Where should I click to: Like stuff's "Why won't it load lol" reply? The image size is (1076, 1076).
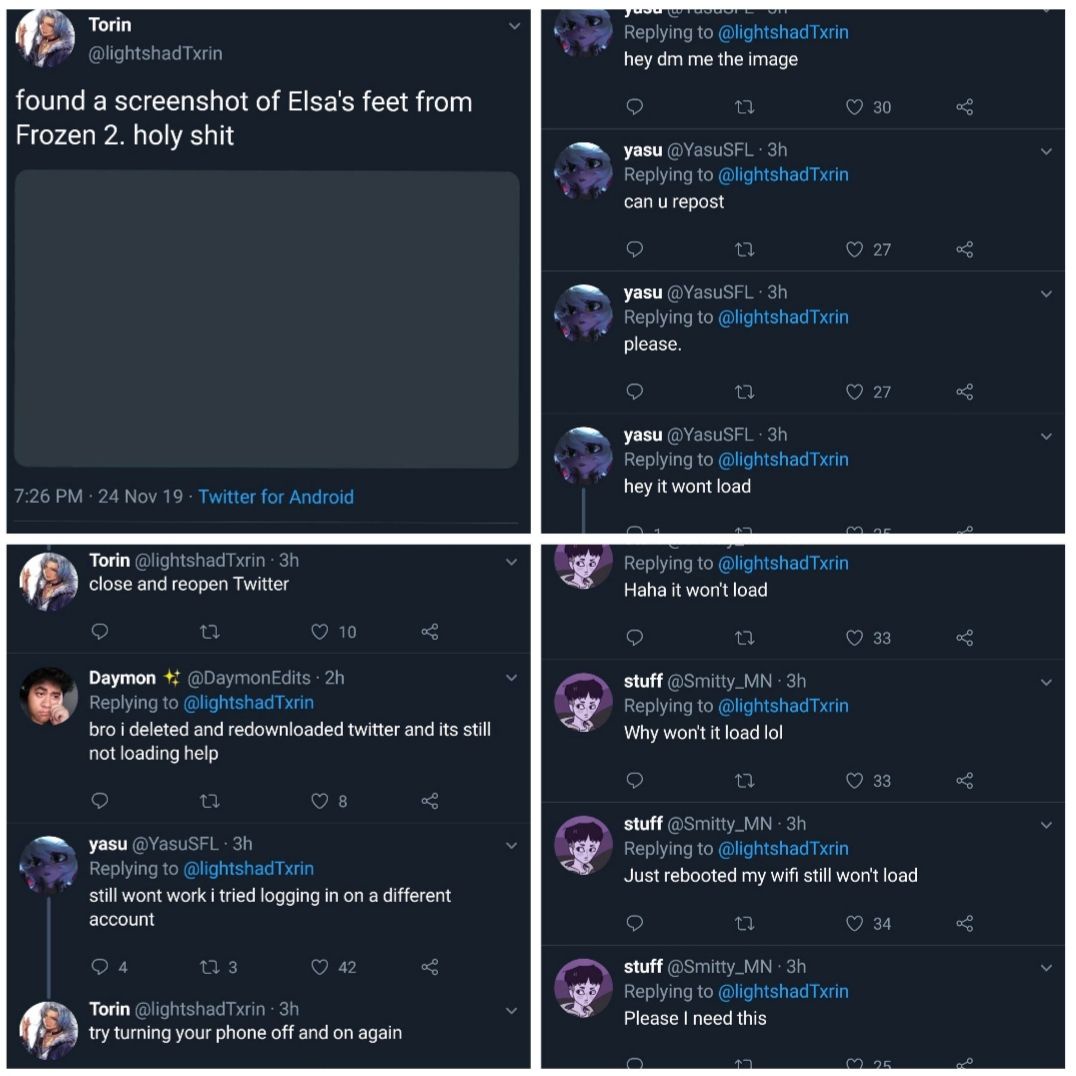pos(854,781)
